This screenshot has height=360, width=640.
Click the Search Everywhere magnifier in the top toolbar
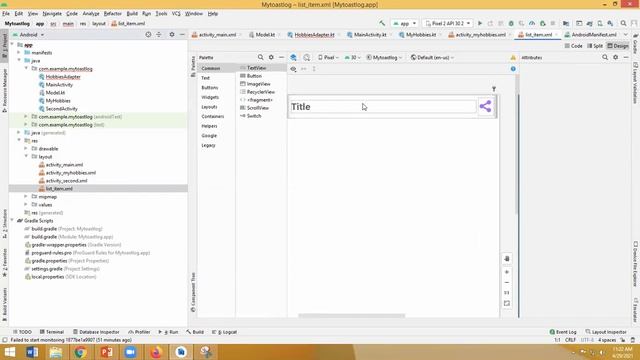pos(623,23)
